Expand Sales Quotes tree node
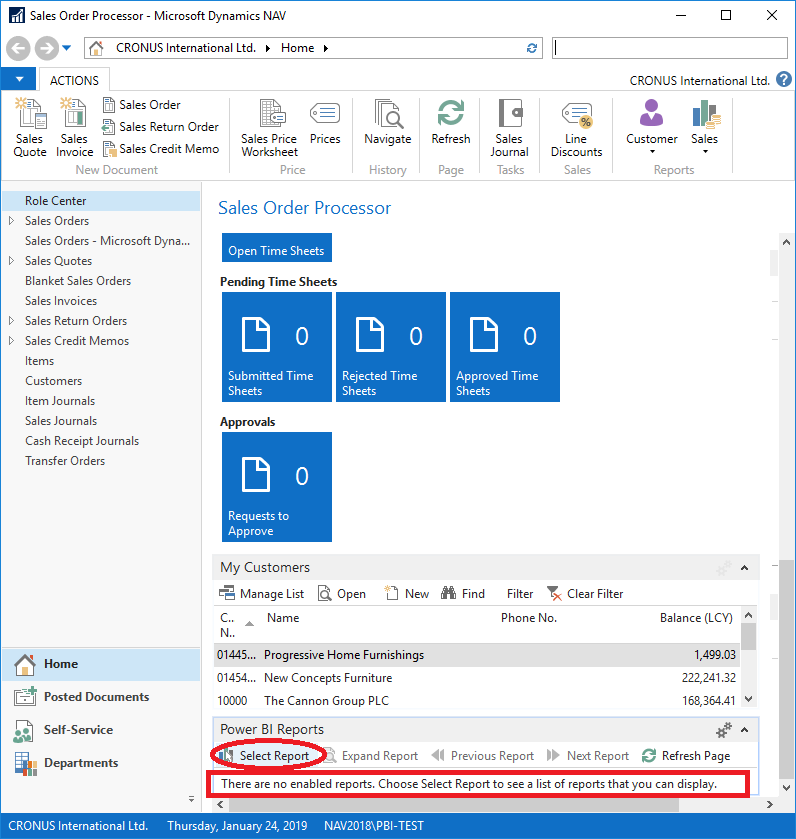This screenshot has height=839, width=796. [11, 261]
